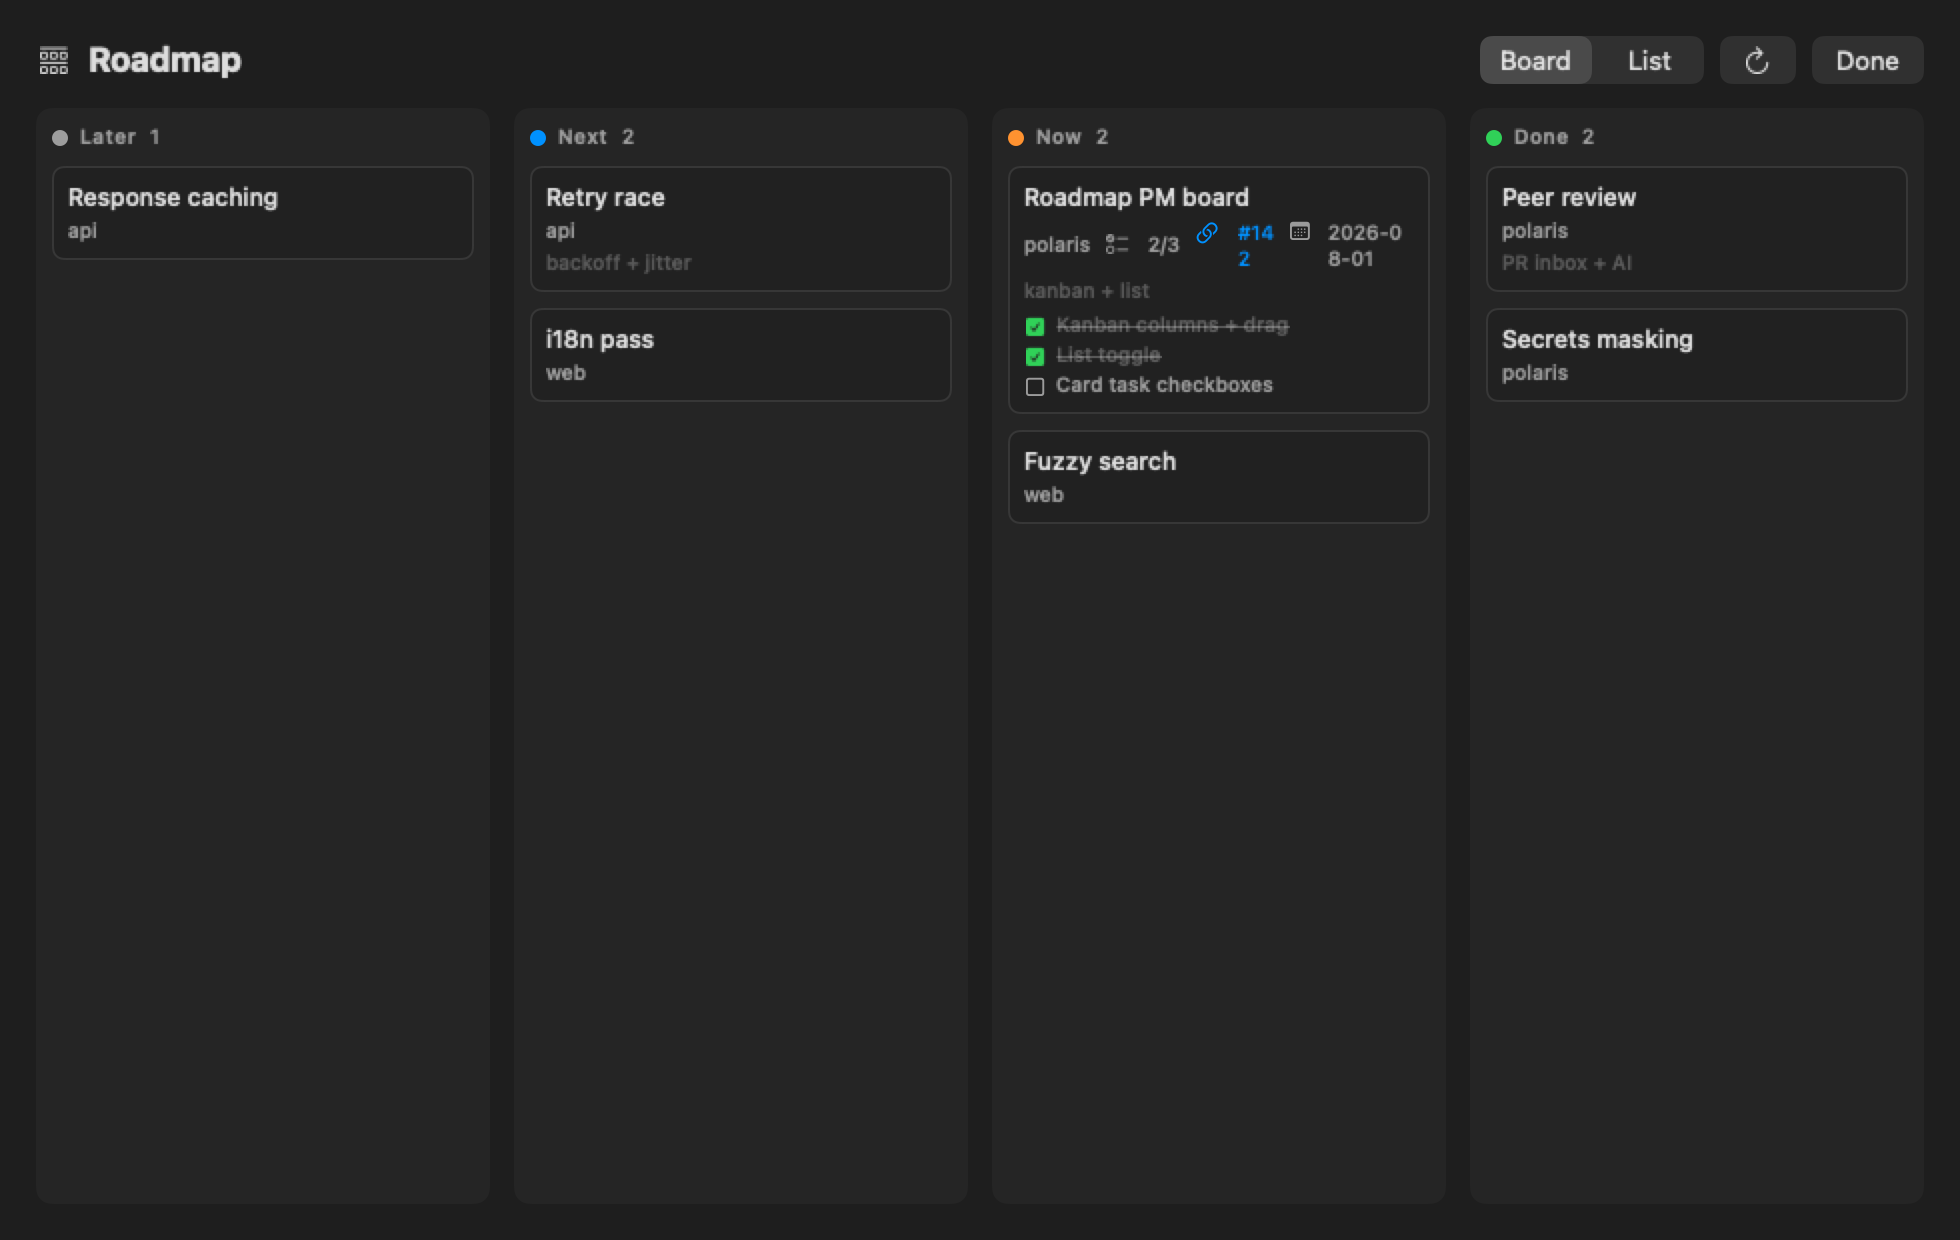
Task: Uncheck the Kanban columns + drag task
Action: 1035,327
